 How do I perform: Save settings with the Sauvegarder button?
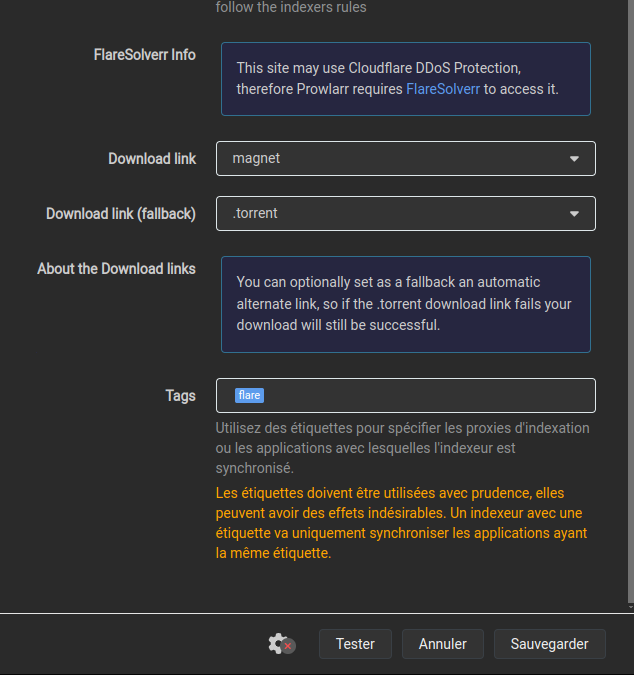click(549, 644)
